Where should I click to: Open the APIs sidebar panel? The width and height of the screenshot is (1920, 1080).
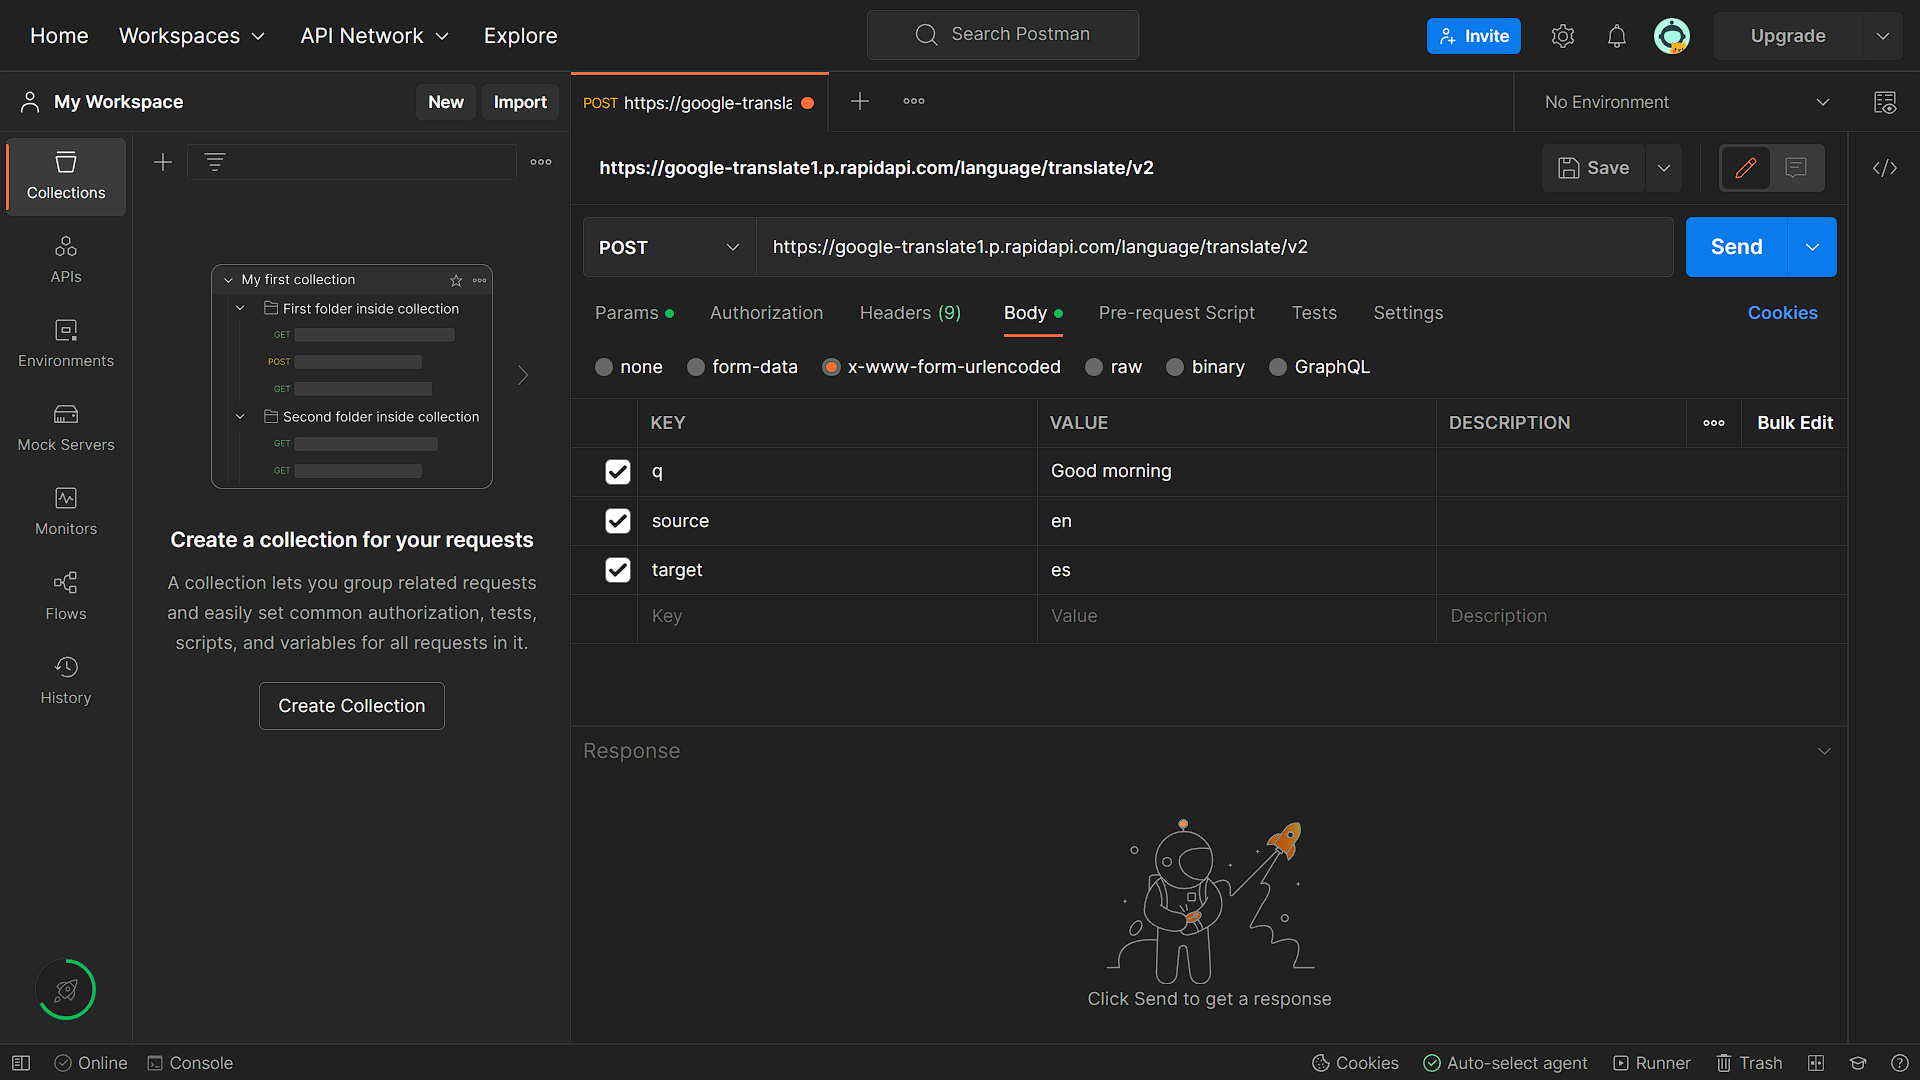pyautogui.click(x=66, y=260)
